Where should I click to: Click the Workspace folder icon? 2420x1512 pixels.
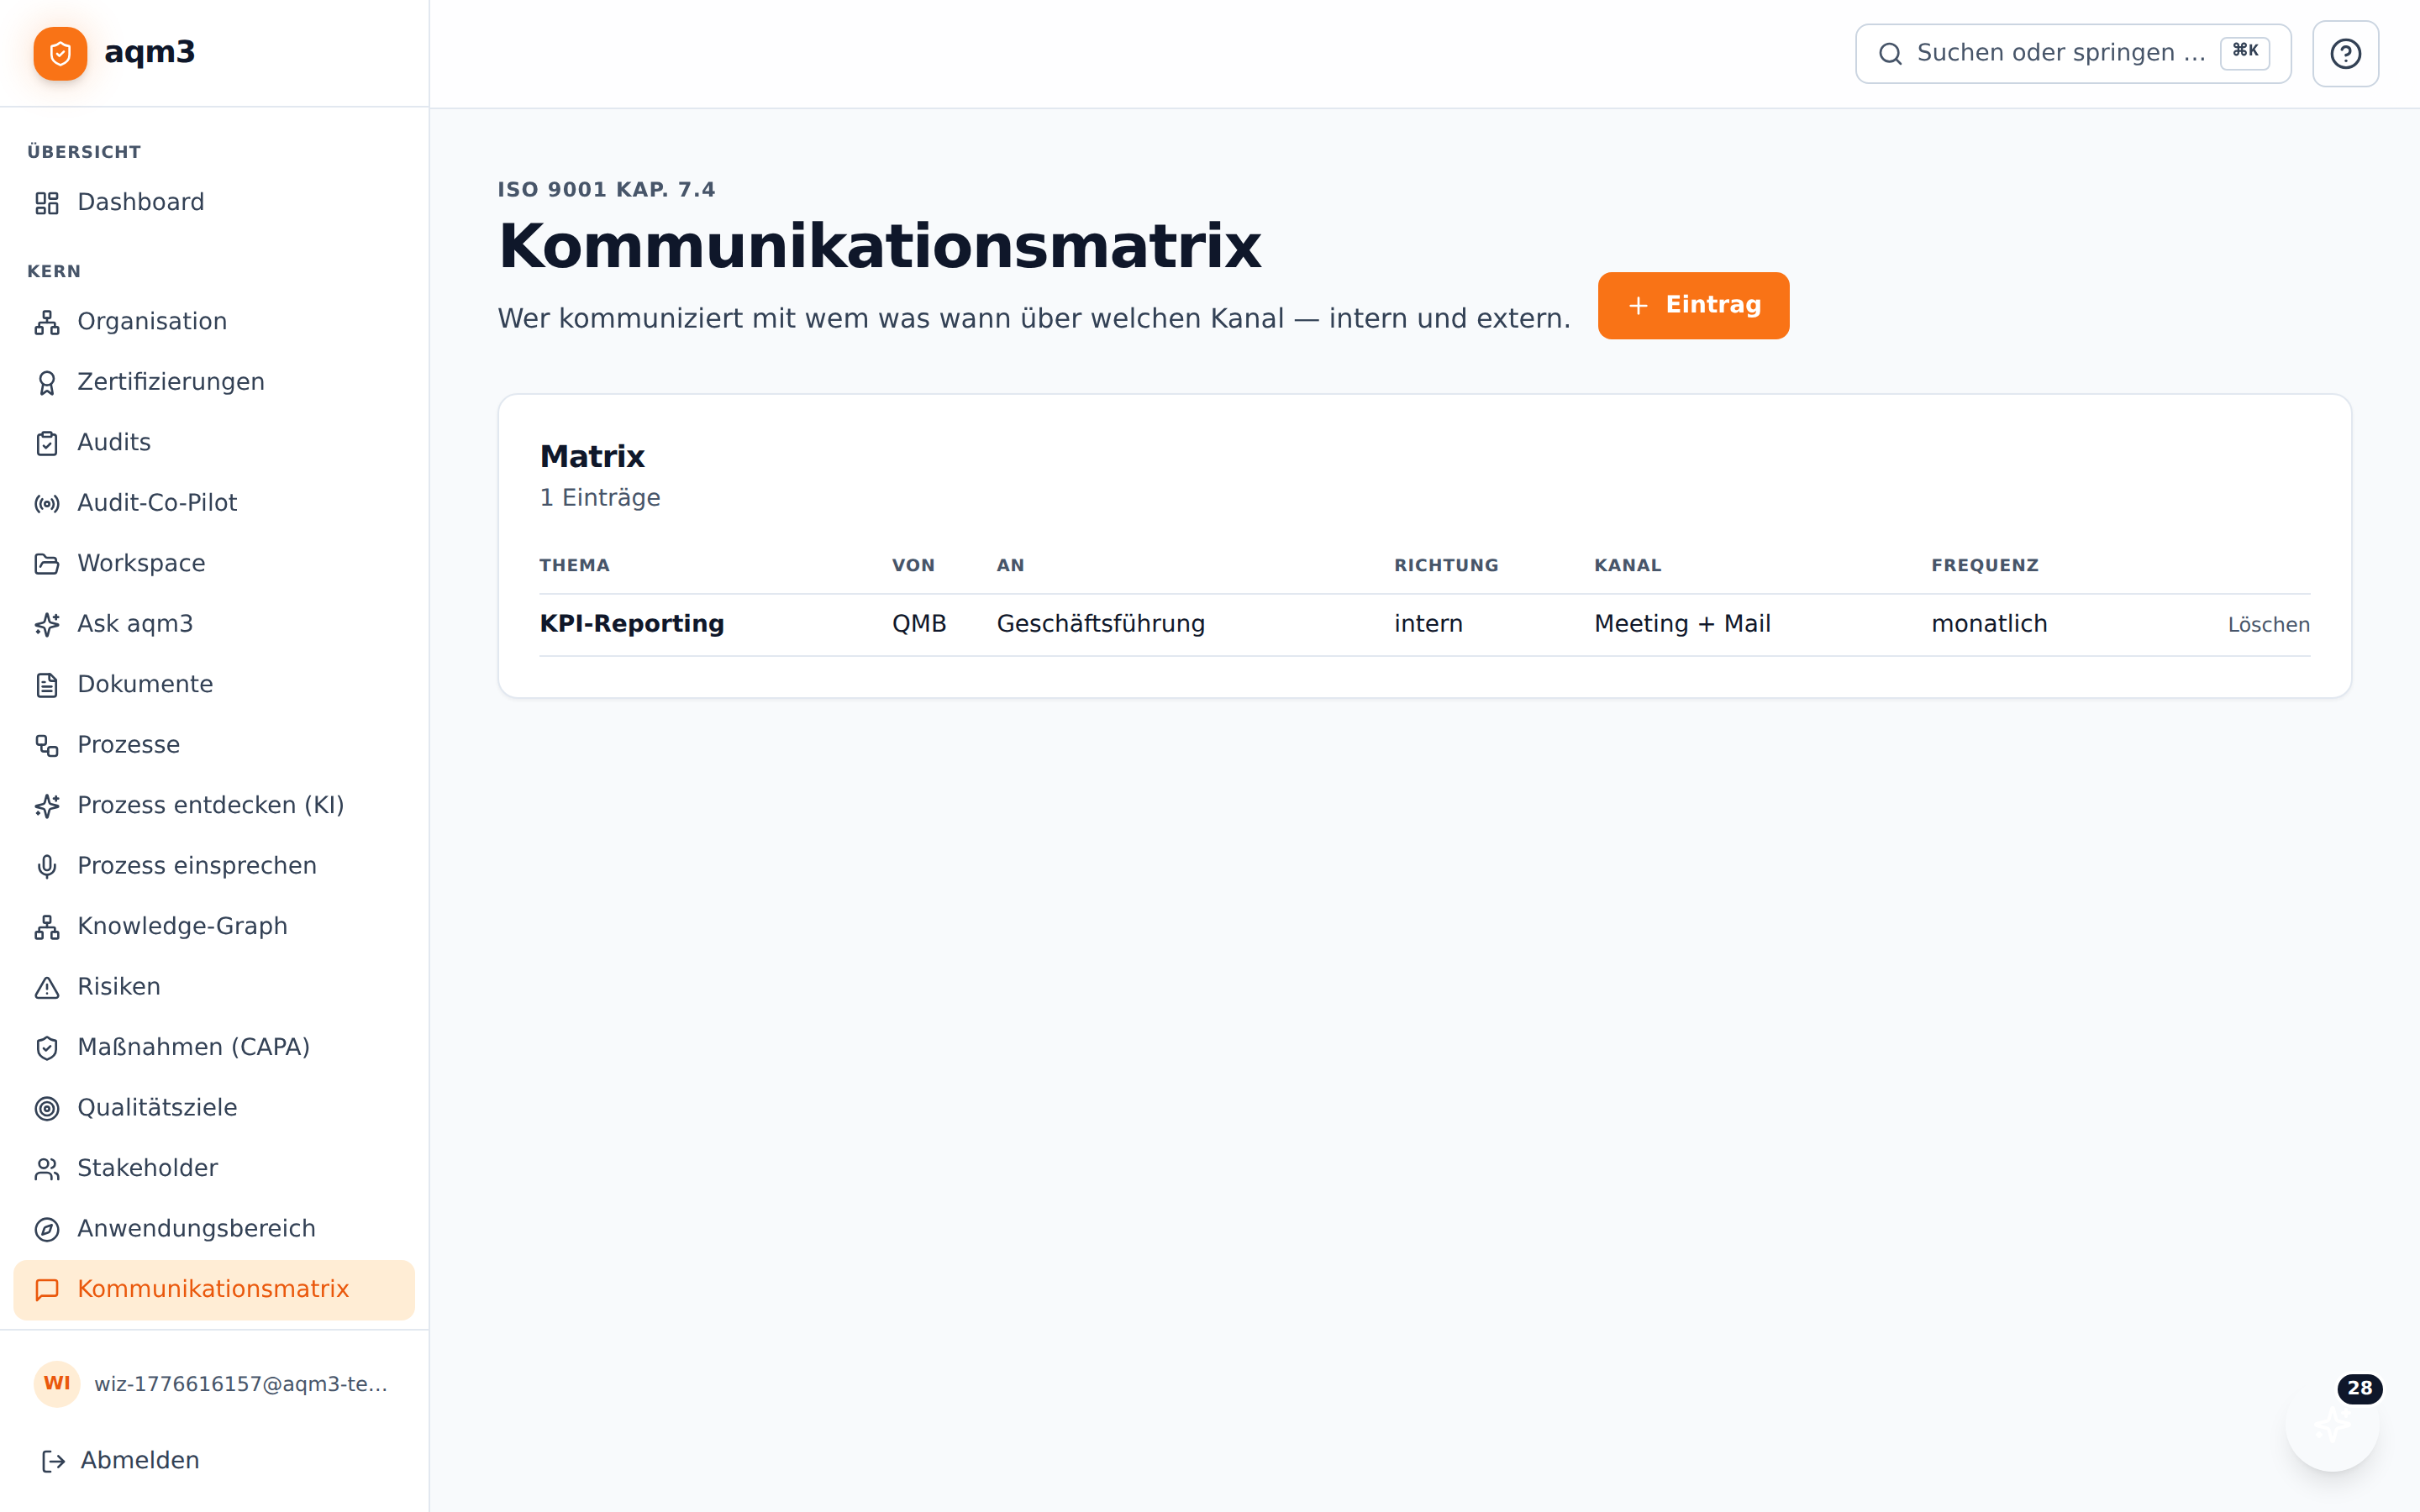pos(47,564)
